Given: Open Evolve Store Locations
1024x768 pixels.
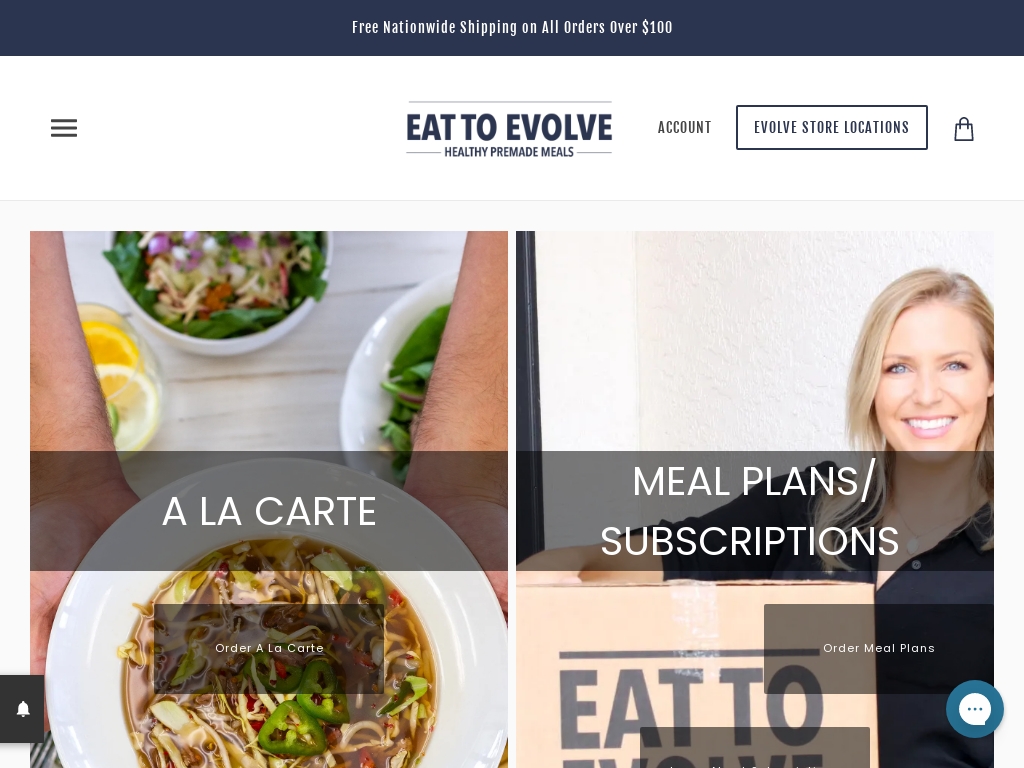Looking at the screenshot, I should click(x=831, y=127).
